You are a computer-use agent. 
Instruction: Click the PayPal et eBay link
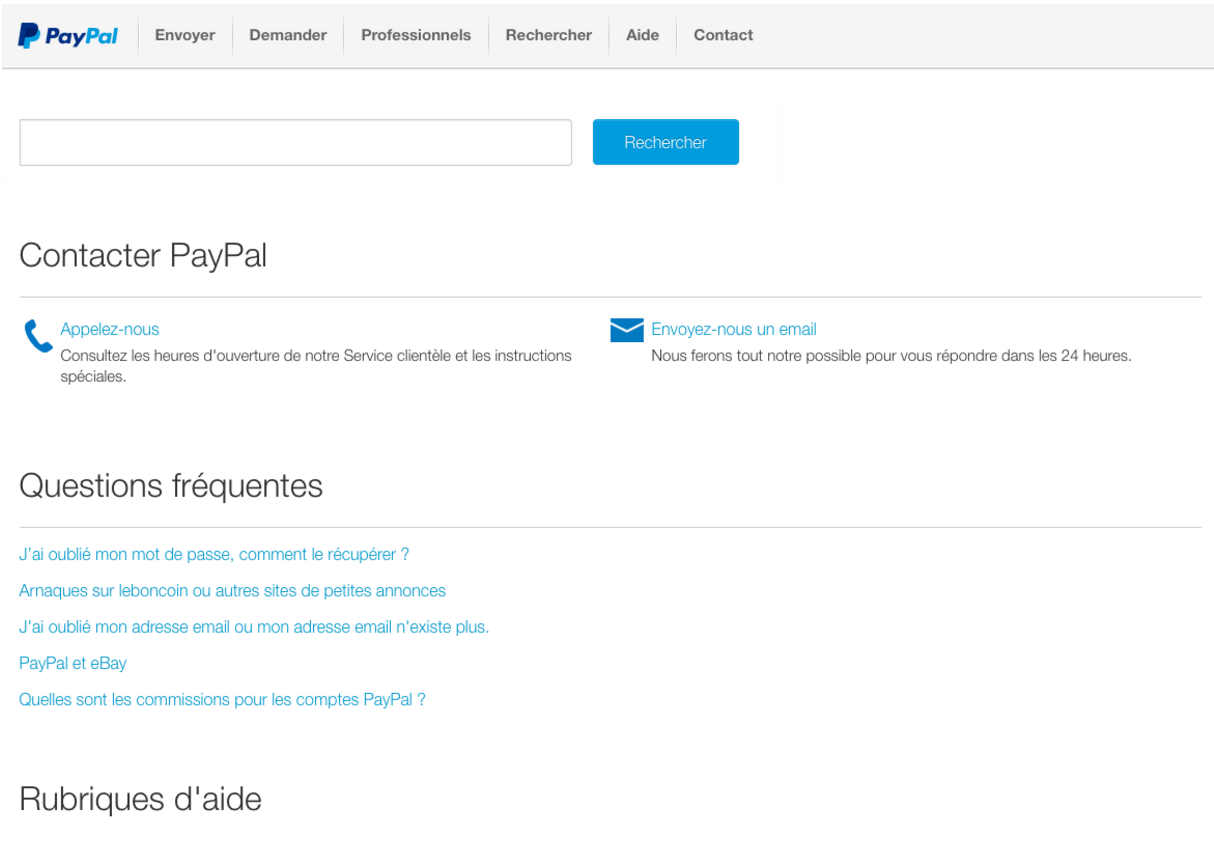click(x=72, y=663)
